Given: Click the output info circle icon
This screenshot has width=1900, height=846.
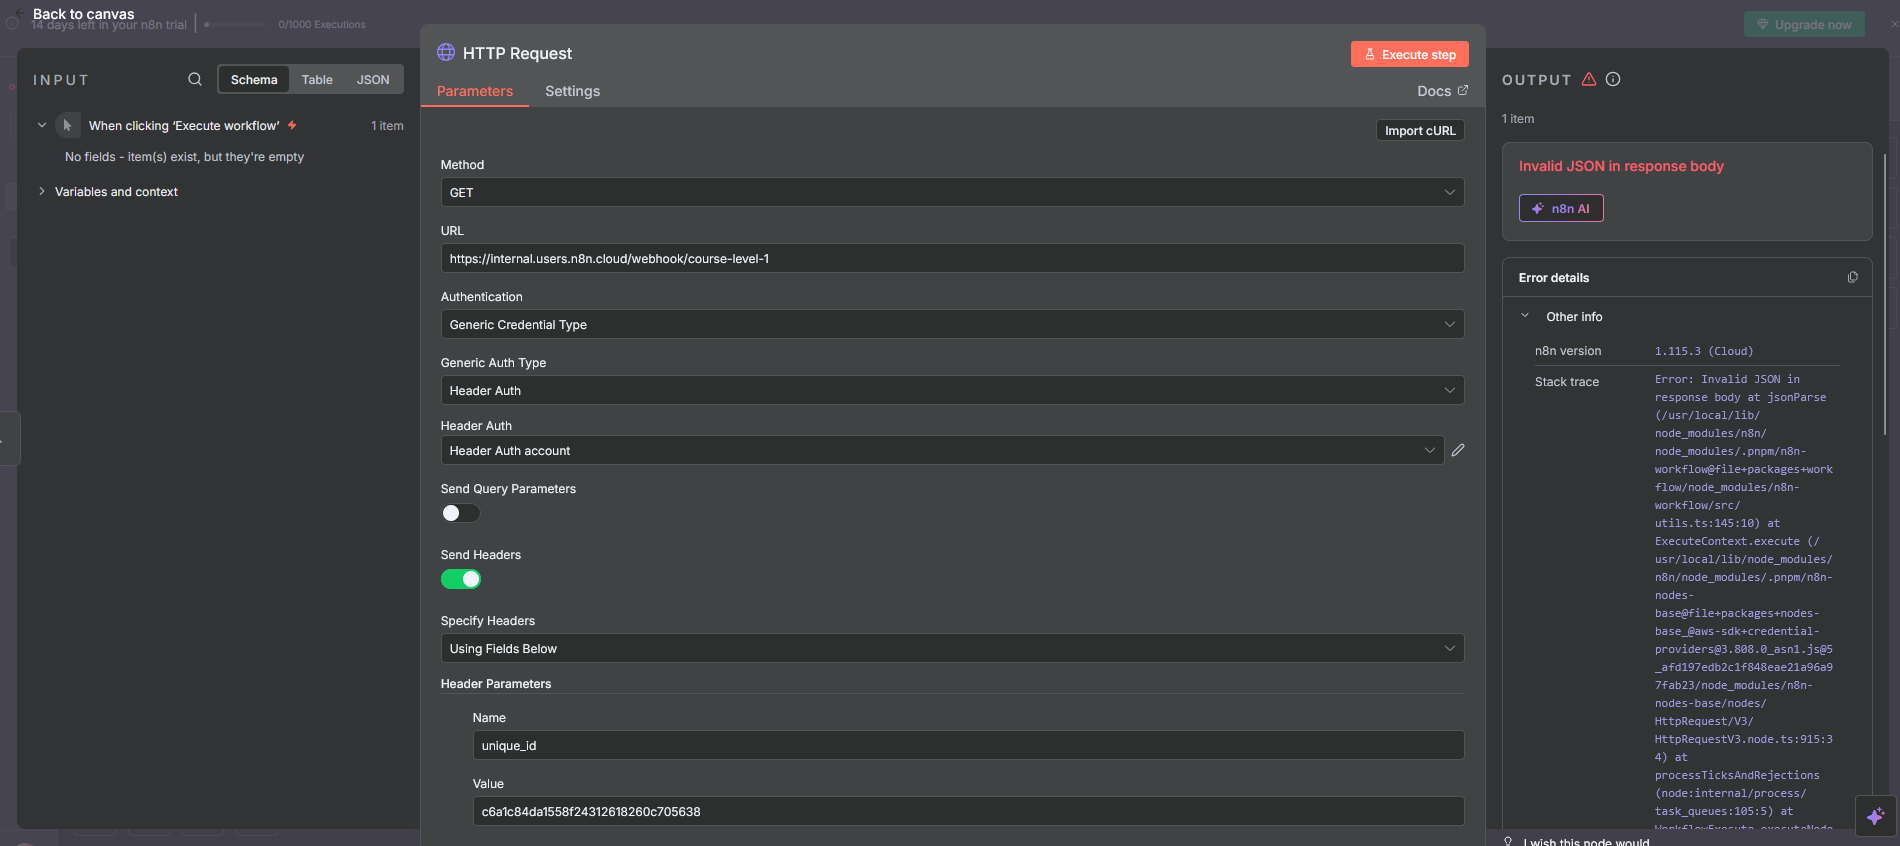Looking at the screenshot, I should tap(1613, 79).
